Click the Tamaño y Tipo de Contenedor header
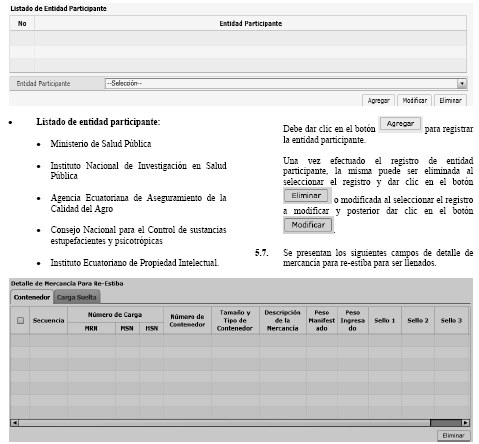Image resolution: width=479 pixels, height=444 pixels. pyautogui.click(x=235, y=321)
